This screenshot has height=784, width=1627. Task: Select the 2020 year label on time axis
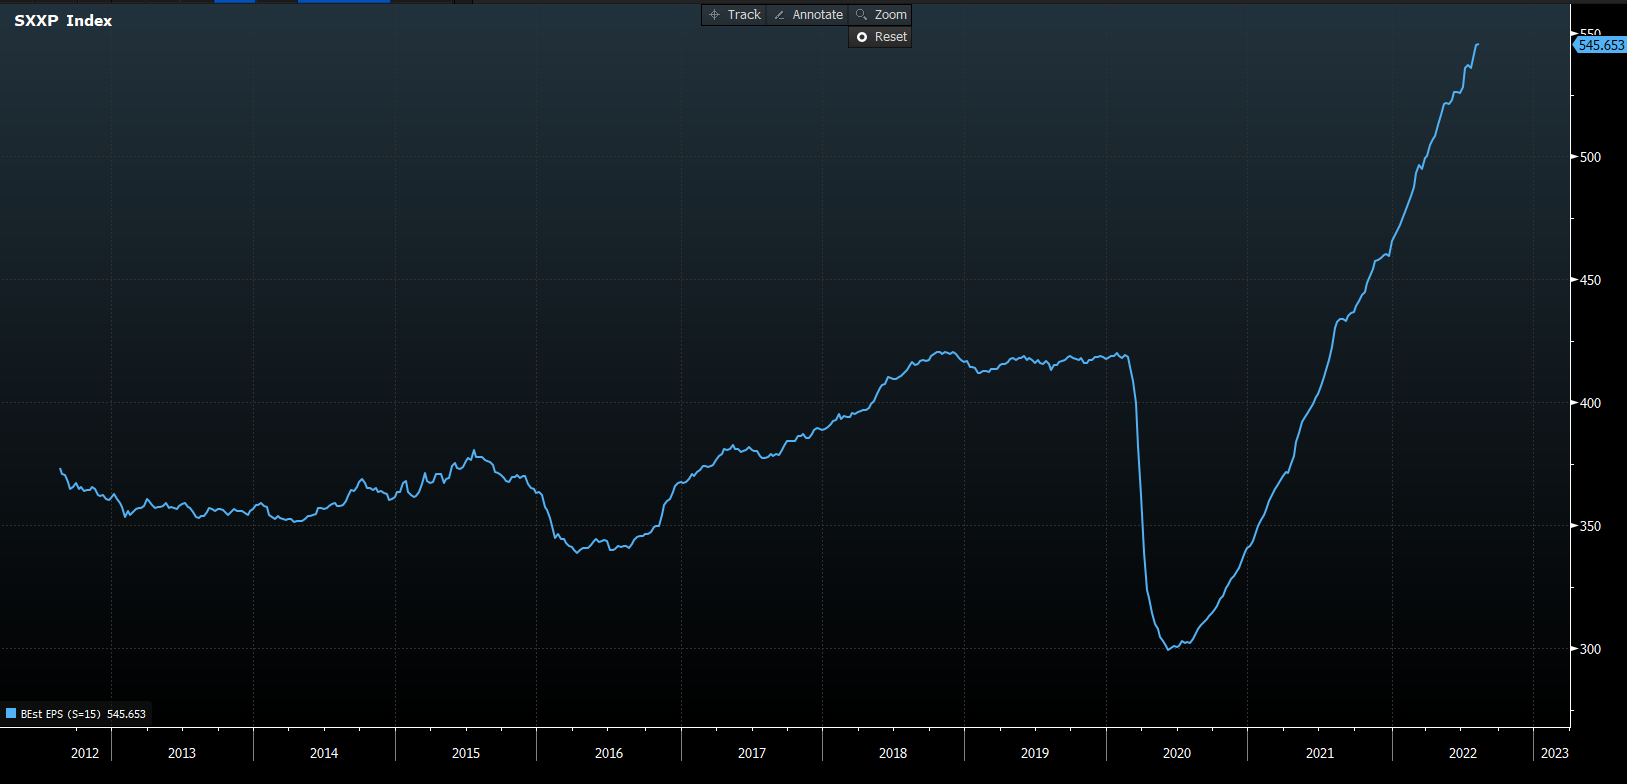click(x=1177, y=753)
